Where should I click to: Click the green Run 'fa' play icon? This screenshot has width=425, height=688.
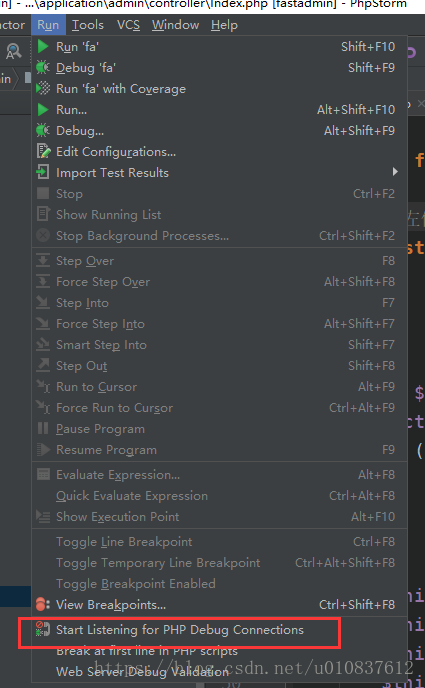(x=43, y=47)
